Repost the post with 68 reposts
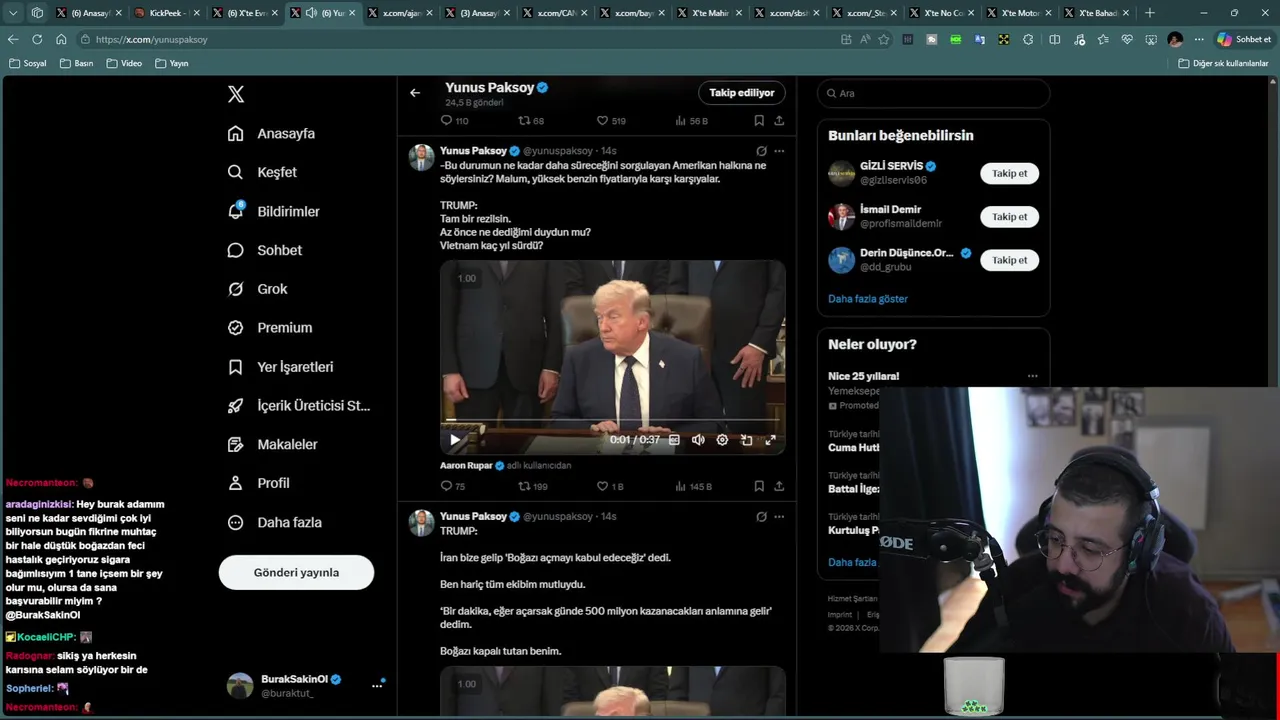 [x=530, y=120]
